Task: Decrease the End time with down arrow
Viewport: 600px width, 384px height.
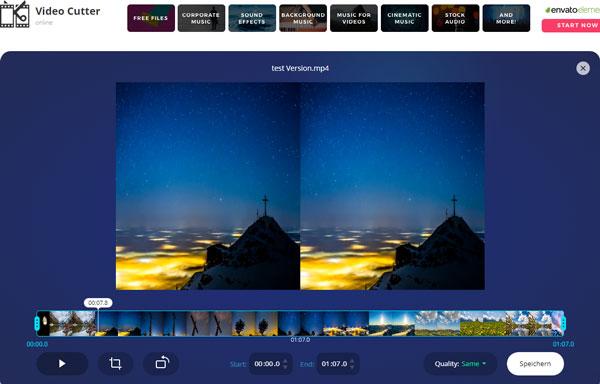Action: 352,367
